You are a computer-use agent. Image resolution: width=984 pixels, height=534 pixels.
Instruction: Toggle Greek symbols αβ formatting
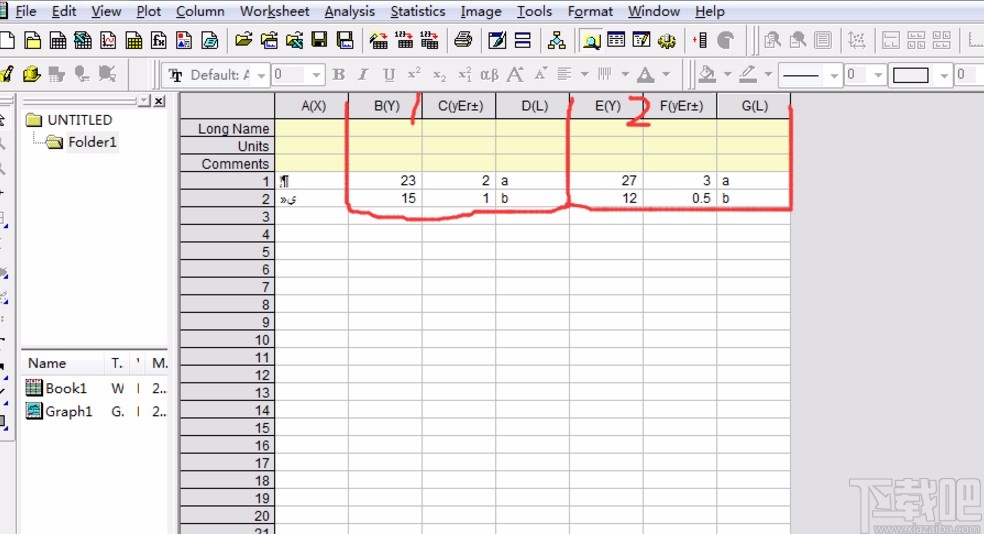[x=489, y=75]
